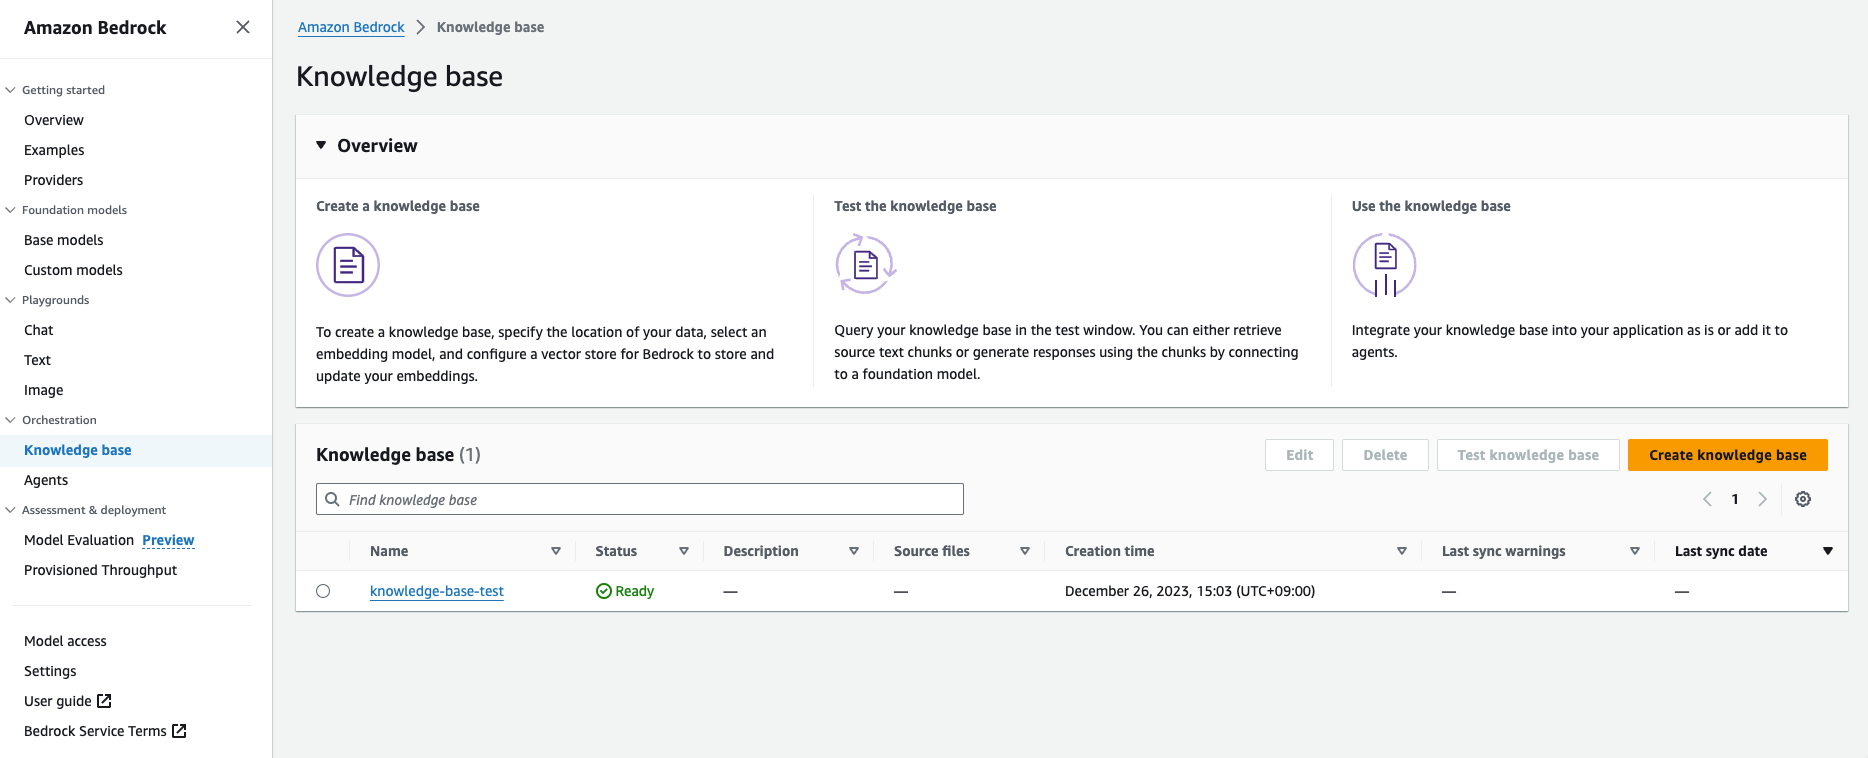Screen dimensions: 1868x758
Task: Sort by Description column arrow
Action: [854, 551]
